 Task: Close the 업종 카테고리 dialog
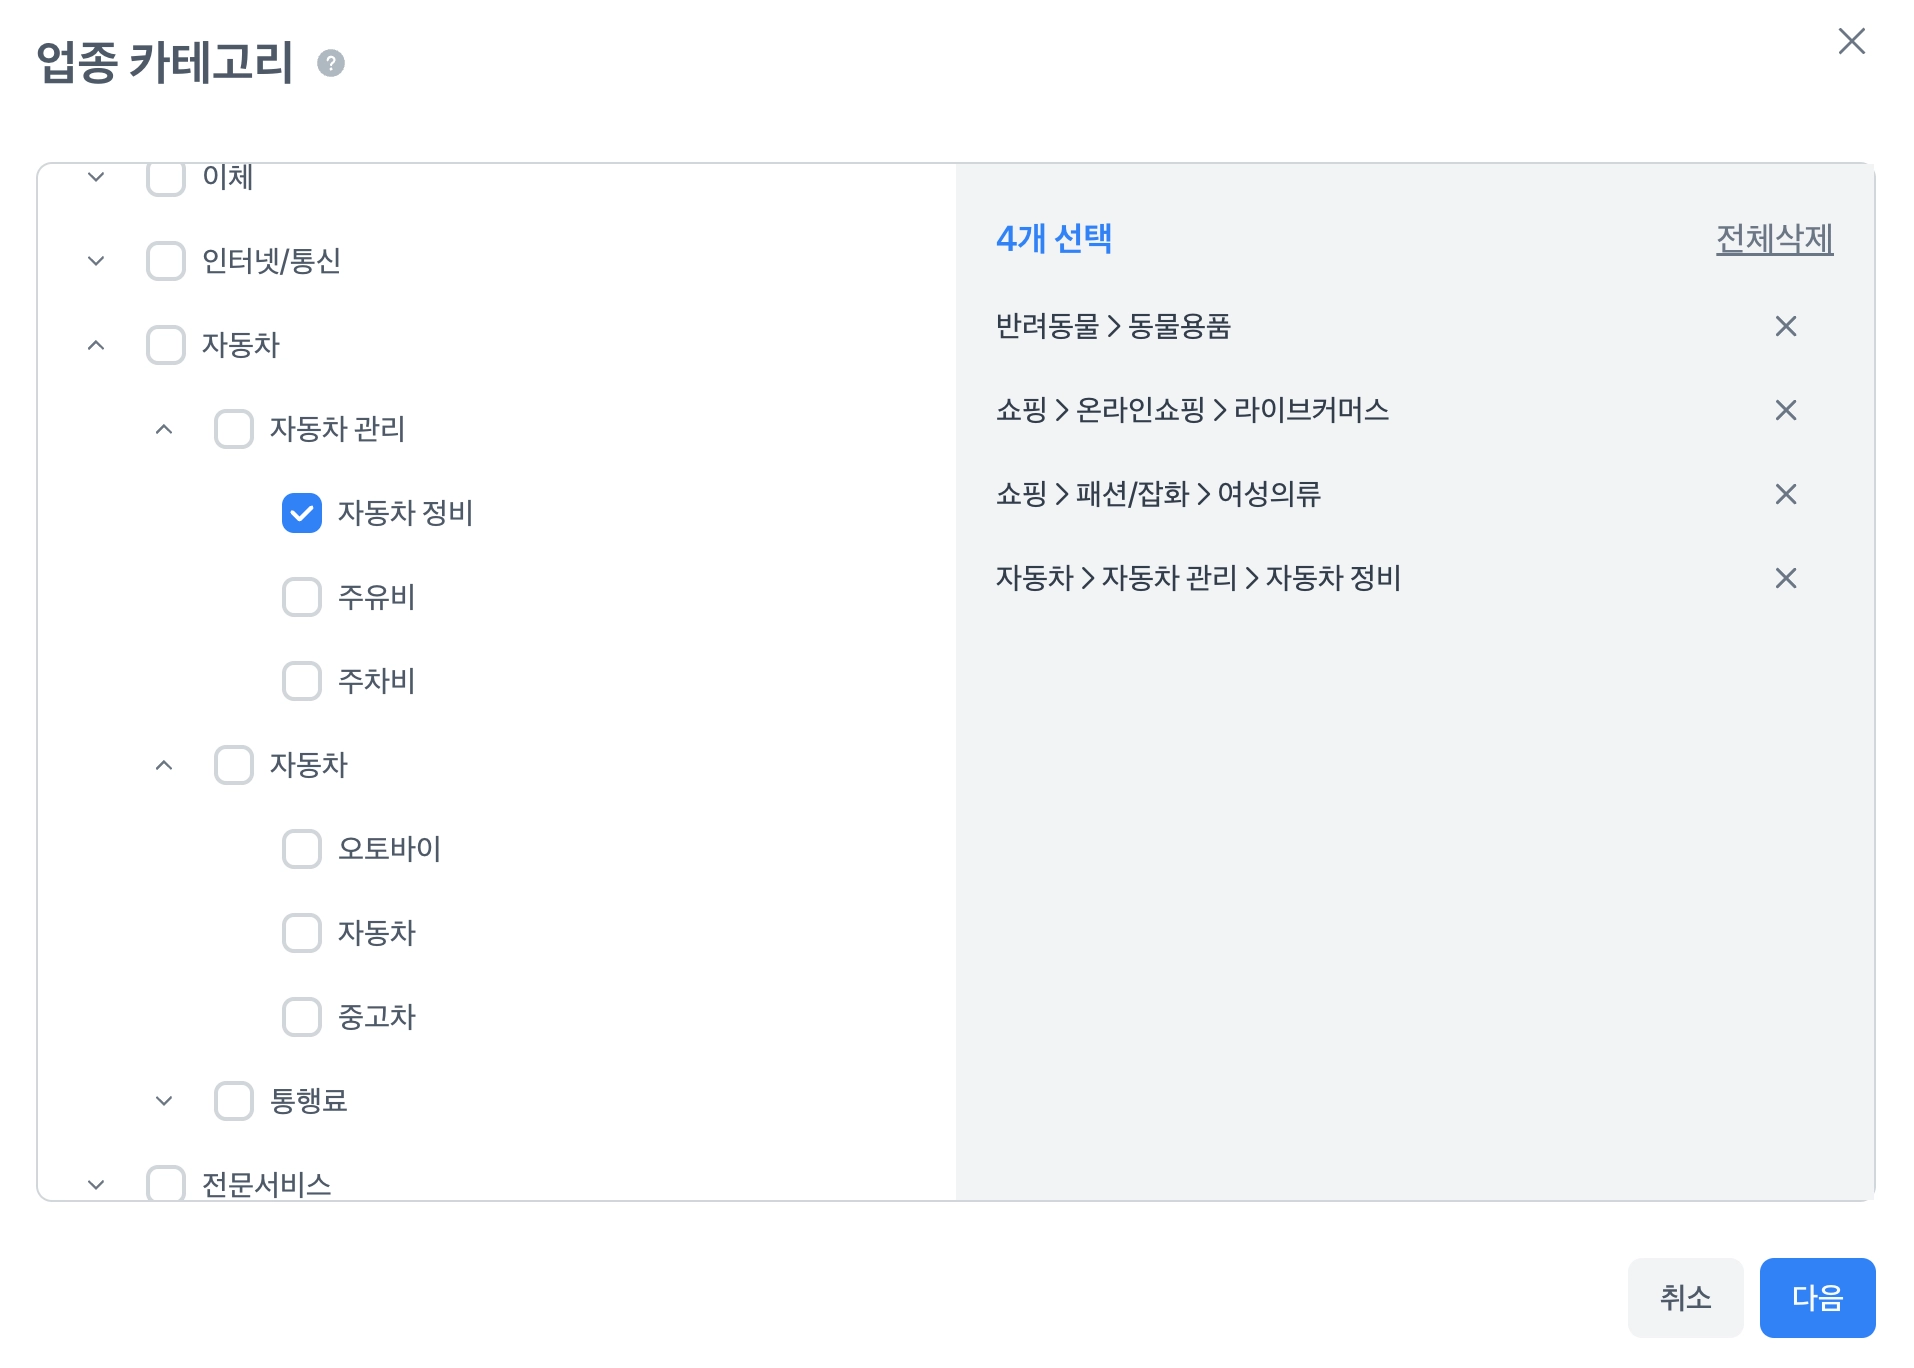tap(1851, 41)
